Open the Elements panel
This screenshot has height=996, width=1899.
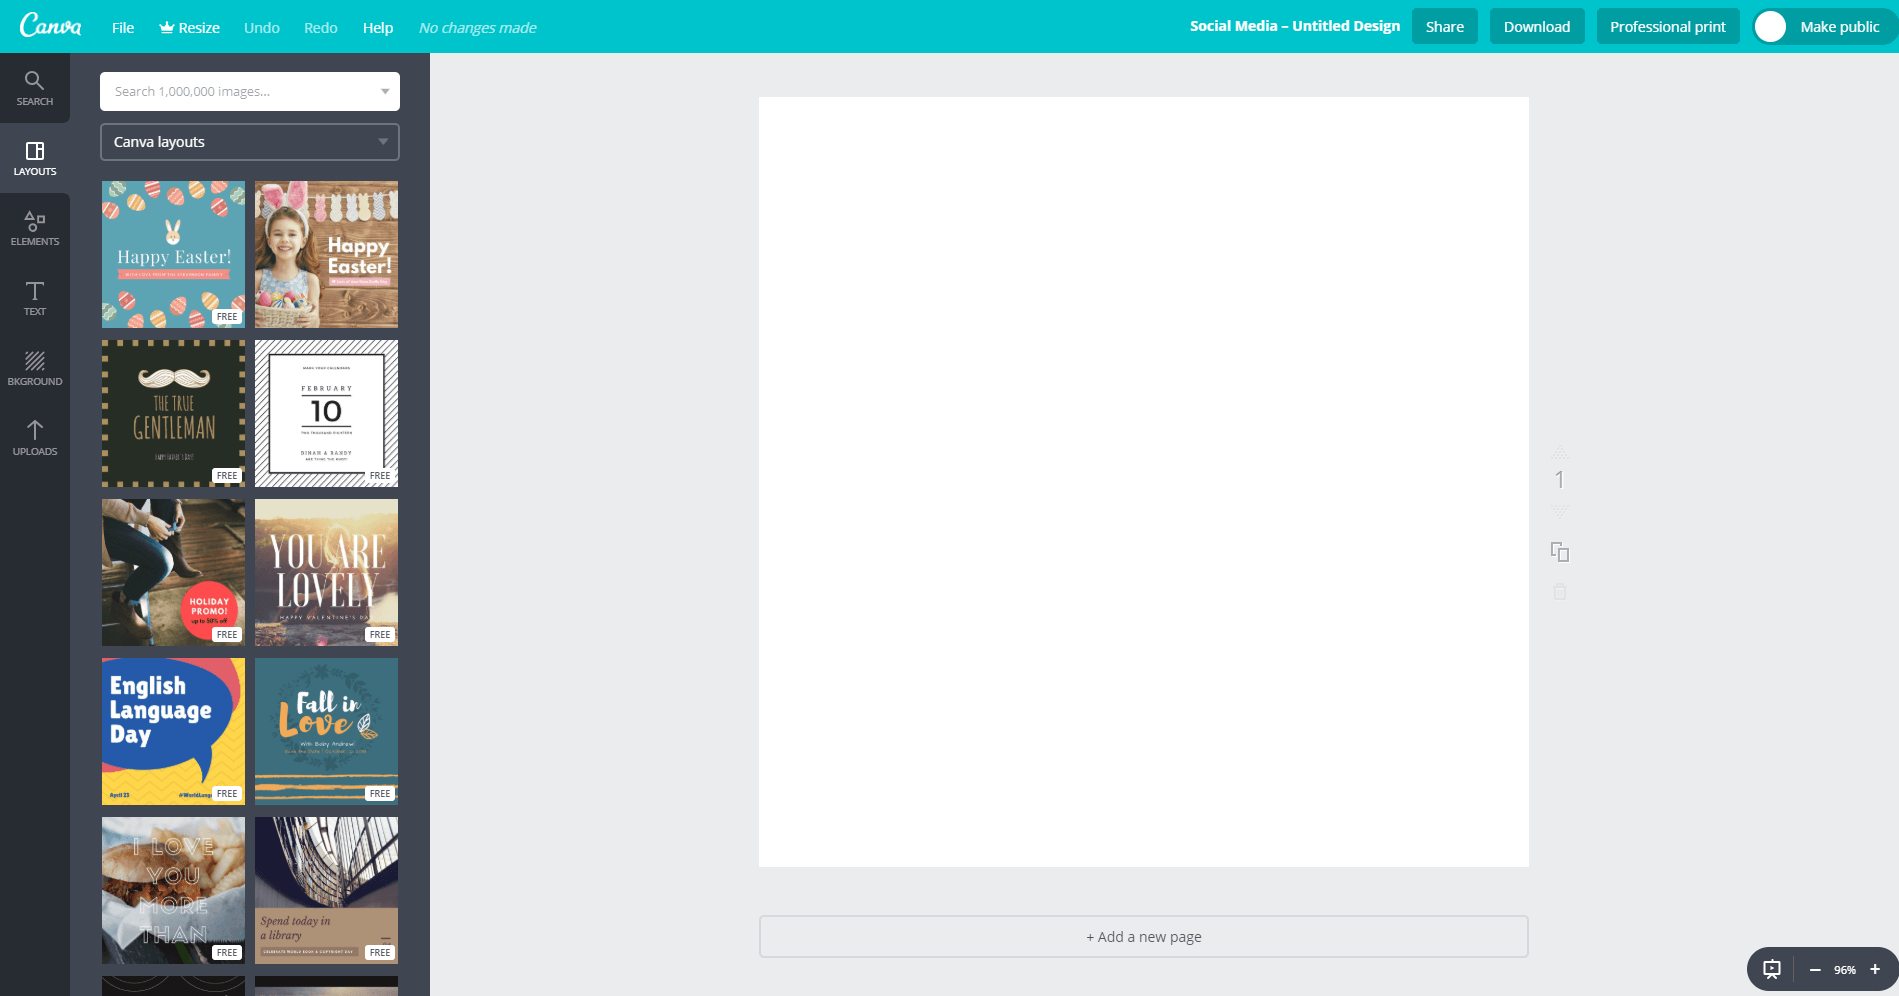click(35, 227)
